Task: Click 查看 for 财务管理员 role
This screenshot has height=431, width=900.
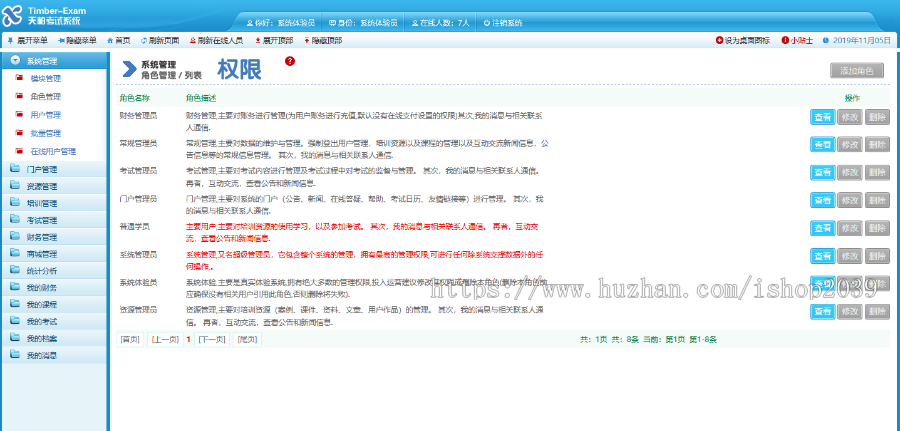Action: [823, 117]
